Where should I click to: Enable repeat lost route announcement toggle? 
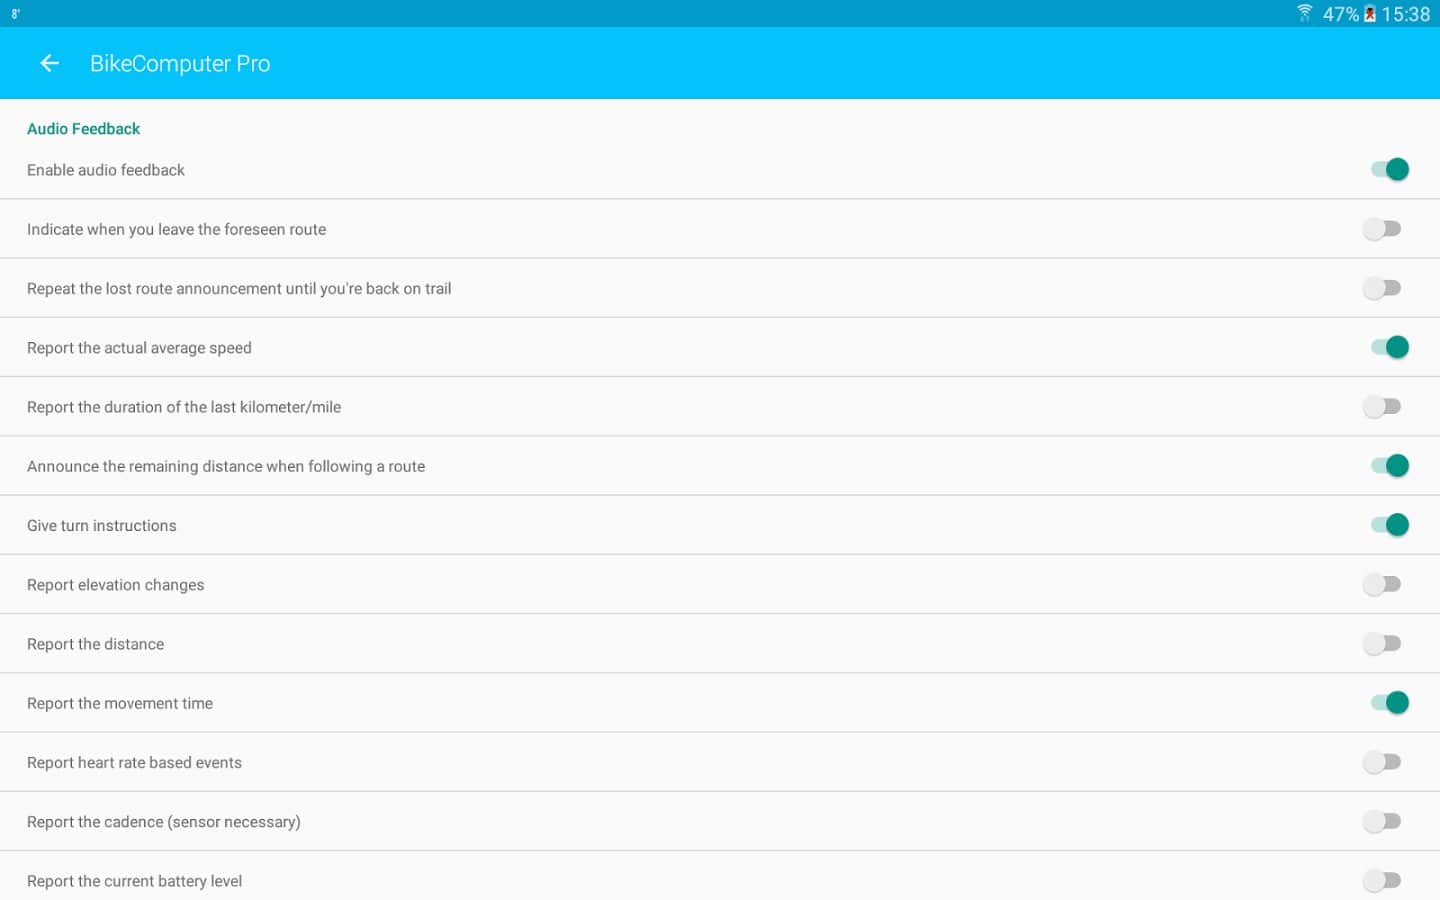point(1382,288)
